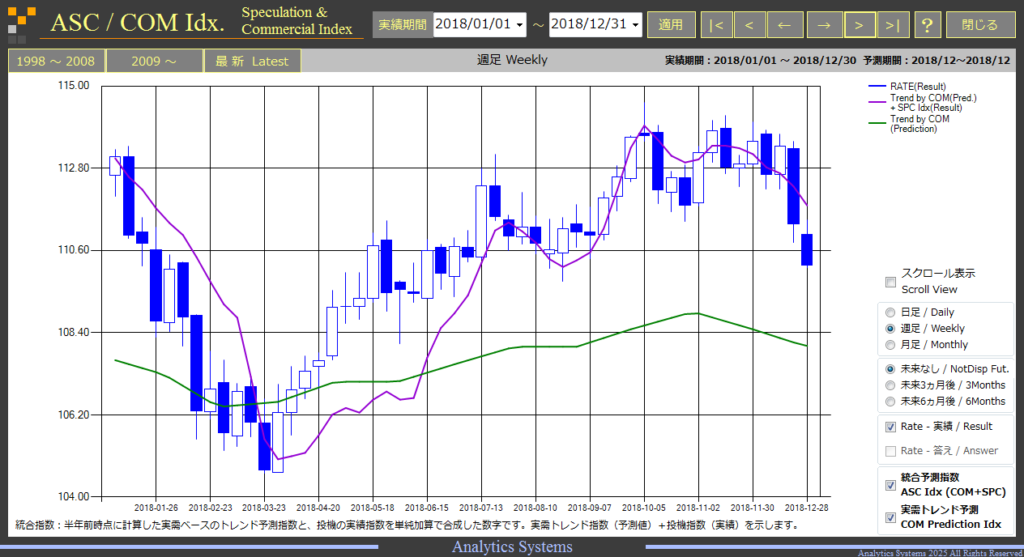The image size is (1024, 557).
Task: Click the 閉じる close button
Action: click(980, 25)
